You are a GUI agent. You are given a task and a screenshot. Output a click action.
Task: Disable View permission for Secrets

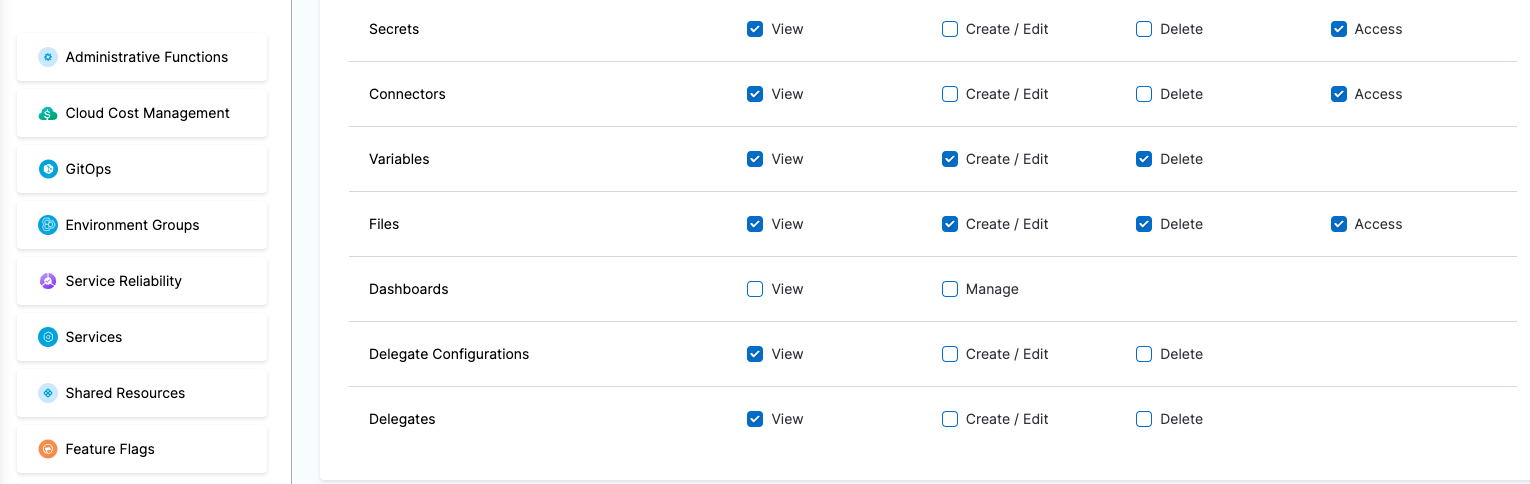tap(755, 29)
